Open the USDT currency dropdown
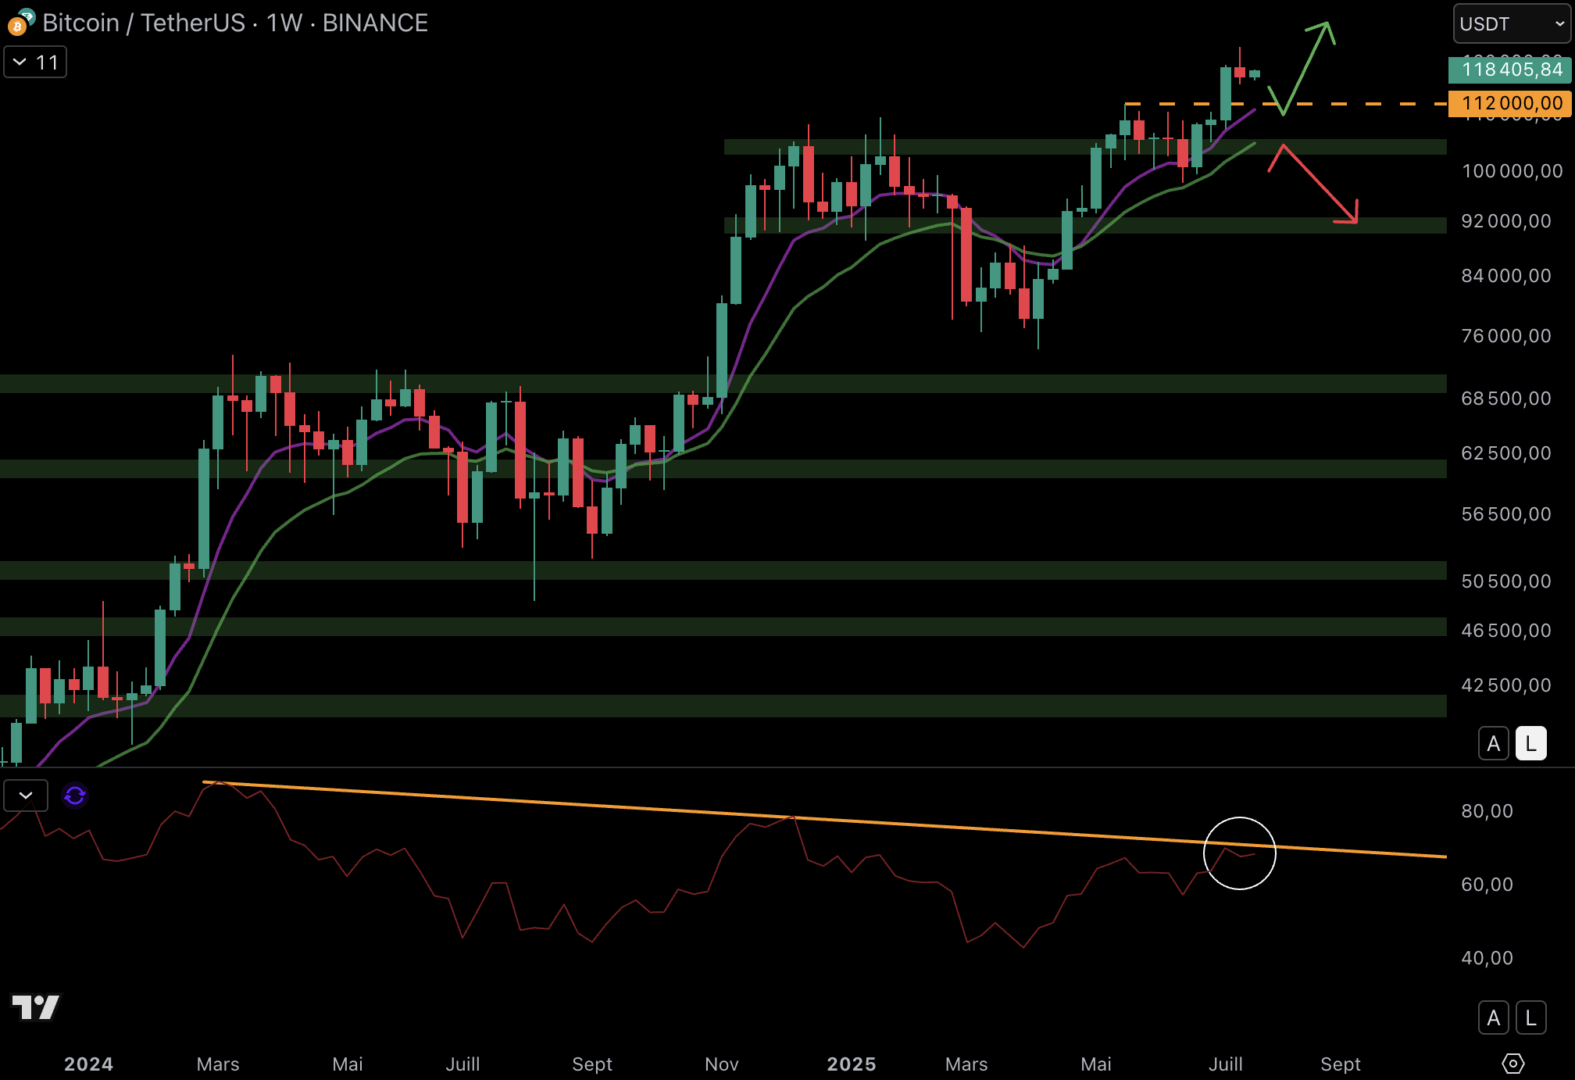 pos(1511,24)
